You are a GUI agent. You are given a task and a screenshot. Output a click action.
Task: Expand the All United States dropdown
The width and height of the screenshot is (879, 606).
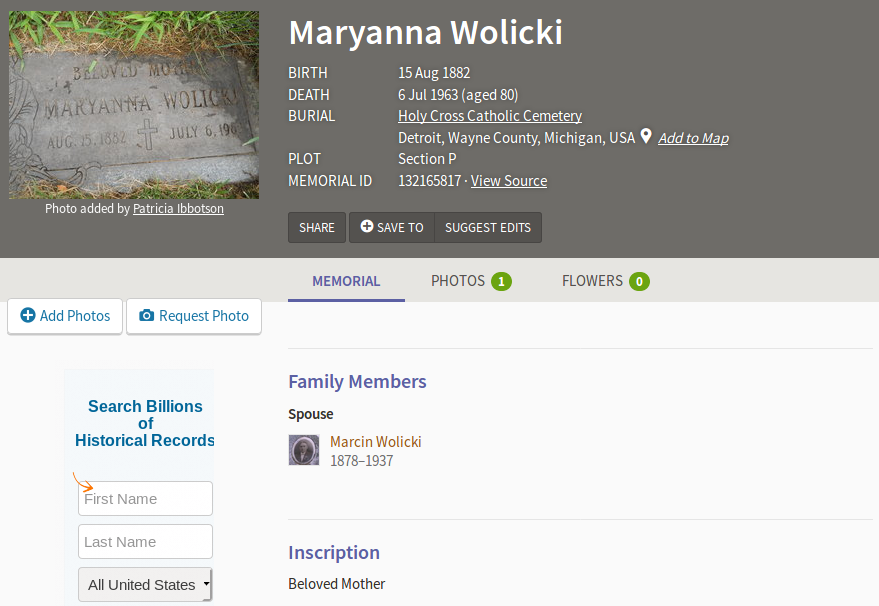click(146, 585)
